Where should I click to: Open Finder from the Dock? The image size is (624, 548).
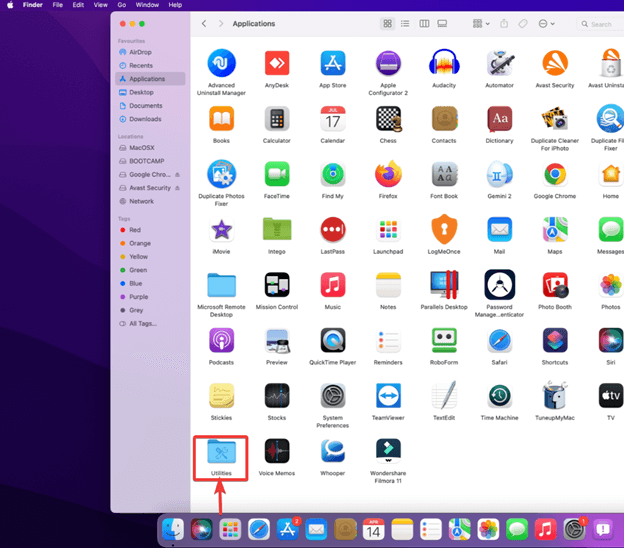173,530
